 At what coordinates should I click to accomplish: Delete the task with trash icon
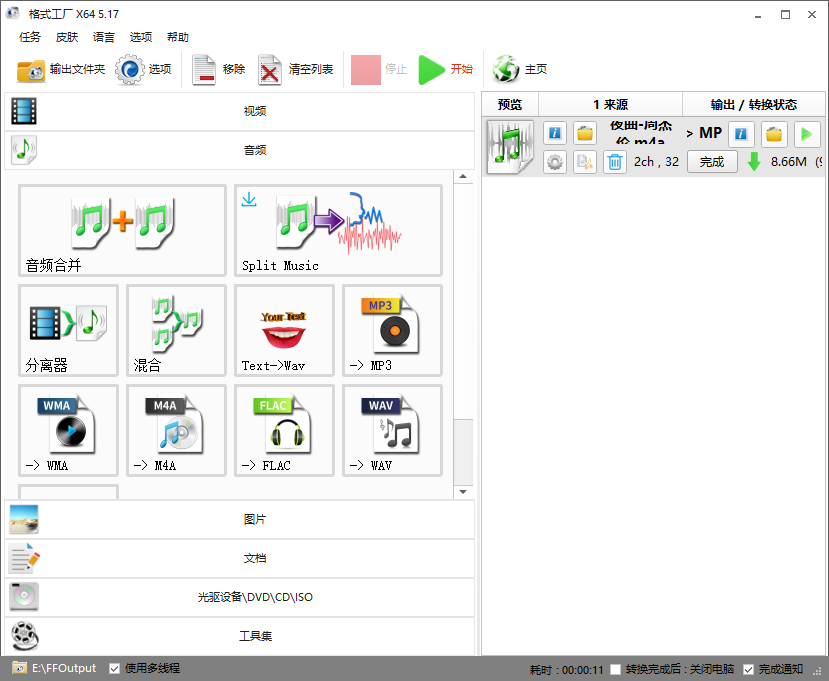point(615,162)
